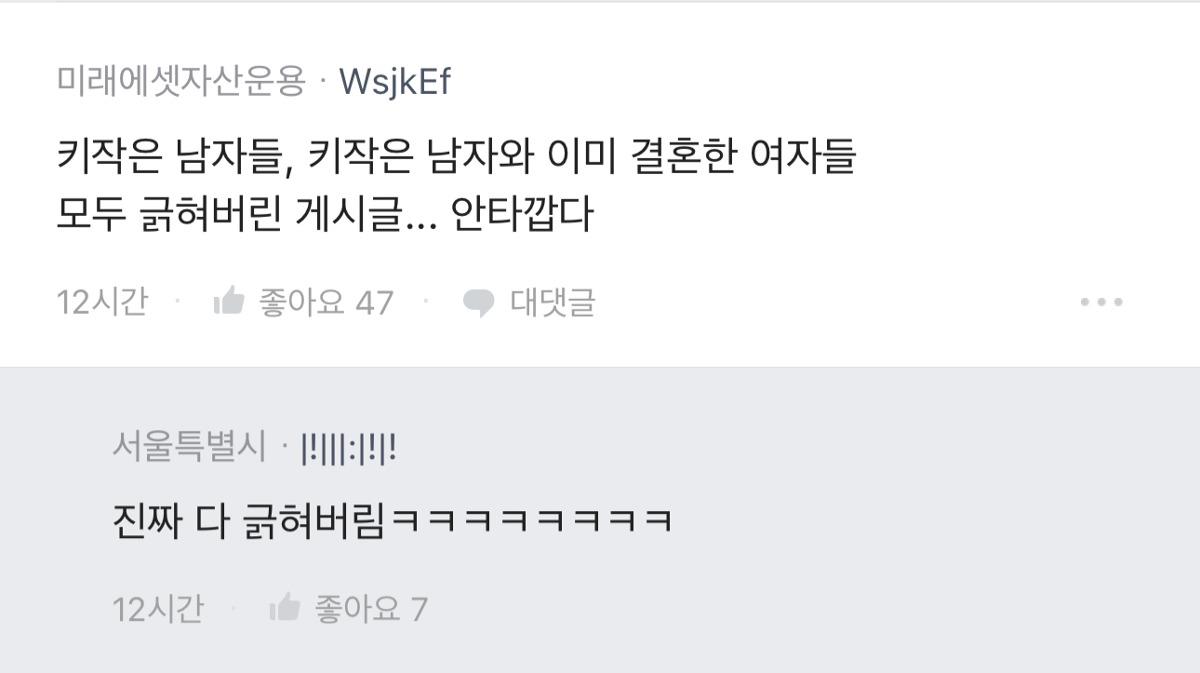Open profile of user |!|||:|!|!
The image size is (1200, 673).
pyautogui.click(x=348, y=449)
